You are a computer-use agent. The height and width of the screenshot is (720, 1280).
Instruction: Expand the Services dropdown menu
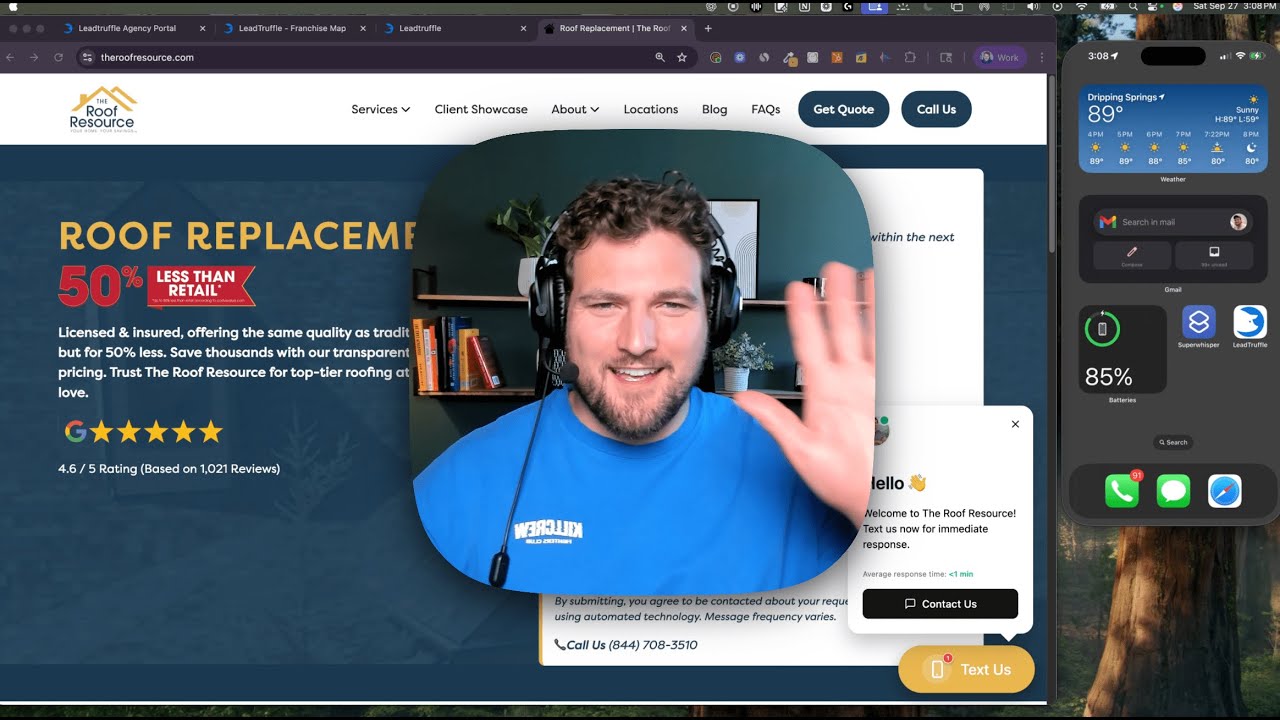pyautogui.click(x=380, y=109)
